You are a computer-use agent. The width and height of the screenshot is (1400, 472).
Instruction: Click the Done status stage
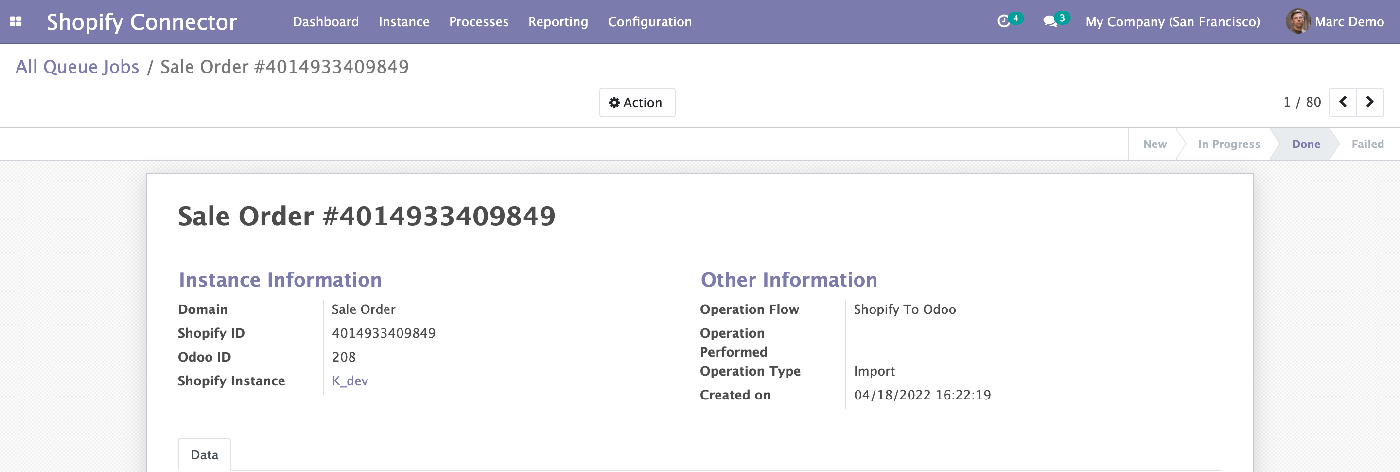[x=1306, y=144]
